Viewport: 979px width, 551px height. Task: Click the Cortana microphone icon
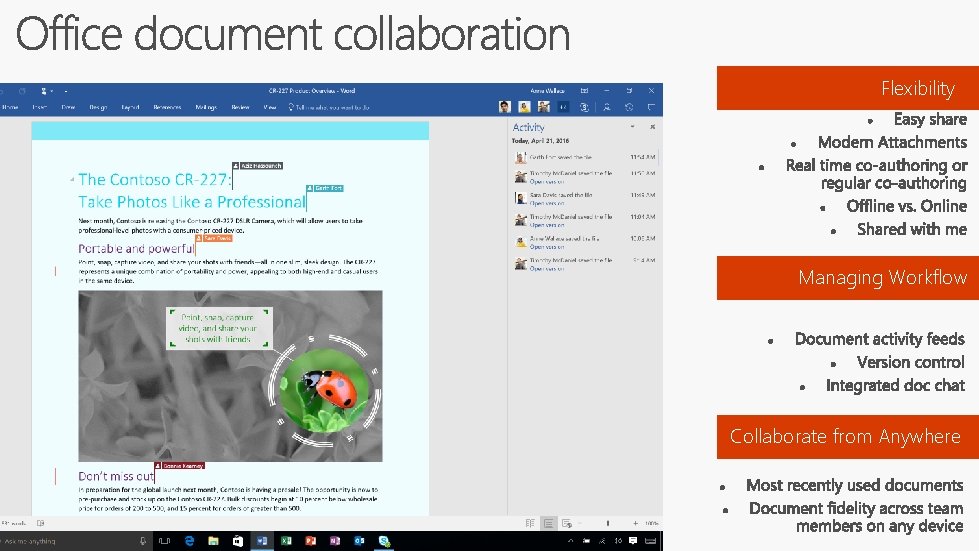143,541
